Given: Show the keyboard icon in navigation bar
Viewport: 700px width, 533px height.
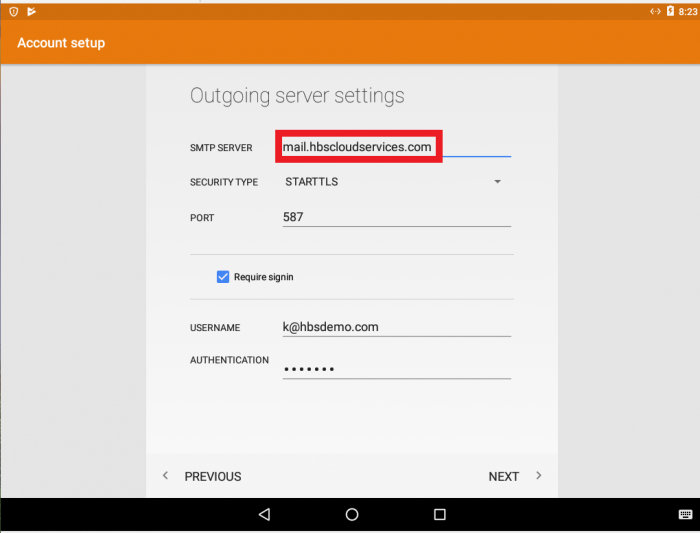Looking at the screenshot, I should (685, 514).
